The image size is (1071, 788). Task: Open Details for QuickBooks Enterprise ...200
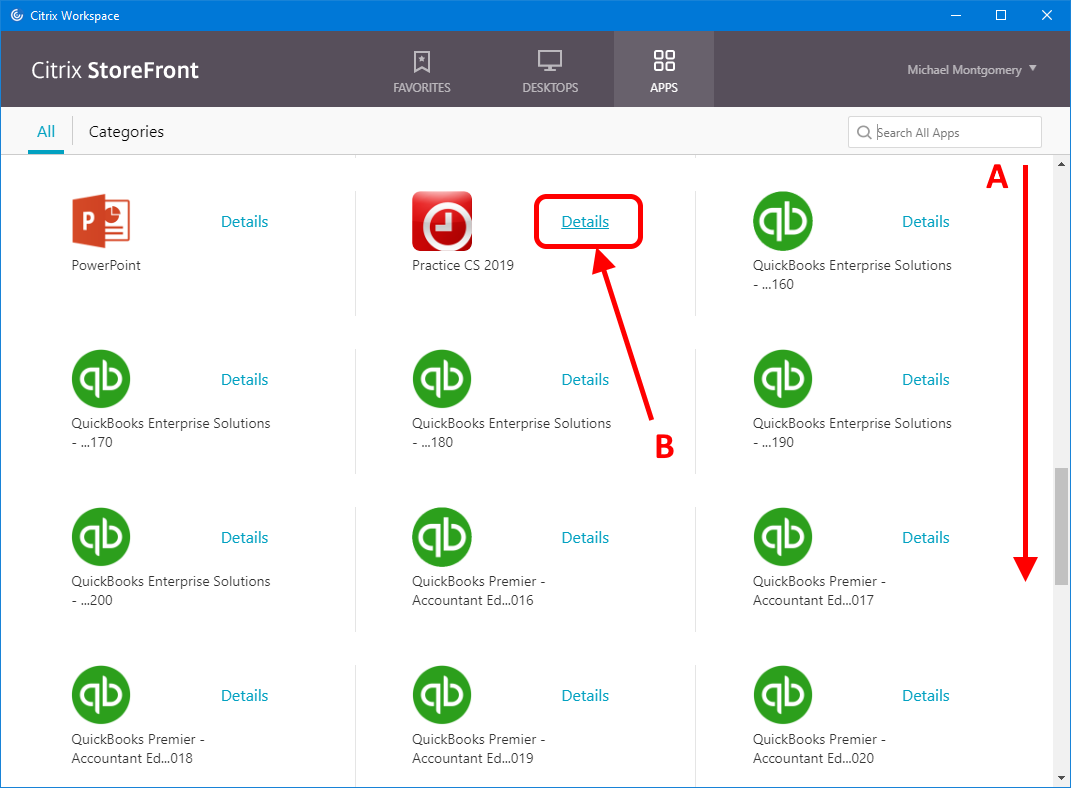pos(245,537)
